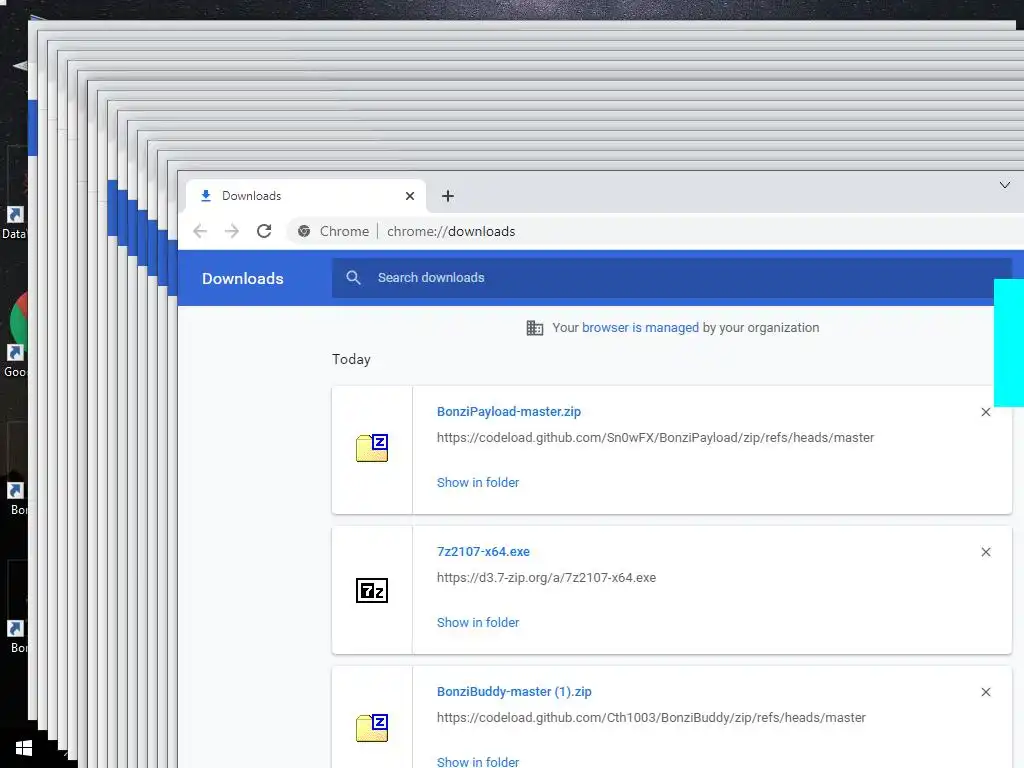Click the BonziPayload-master.zip file icon
This screenshot has width=1024, height=768.
click(372, 448)
